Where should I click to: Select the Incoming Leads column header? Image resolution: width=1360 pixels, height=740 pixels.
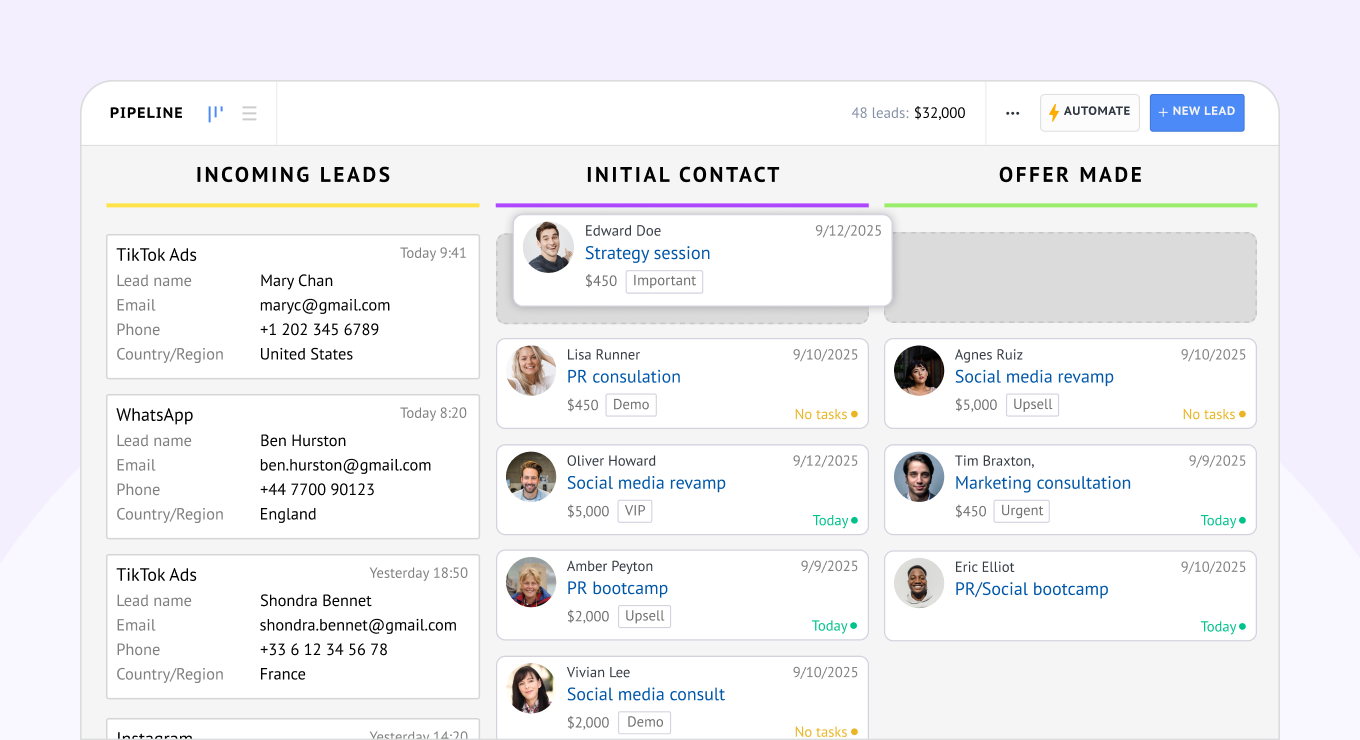point(293,175)
